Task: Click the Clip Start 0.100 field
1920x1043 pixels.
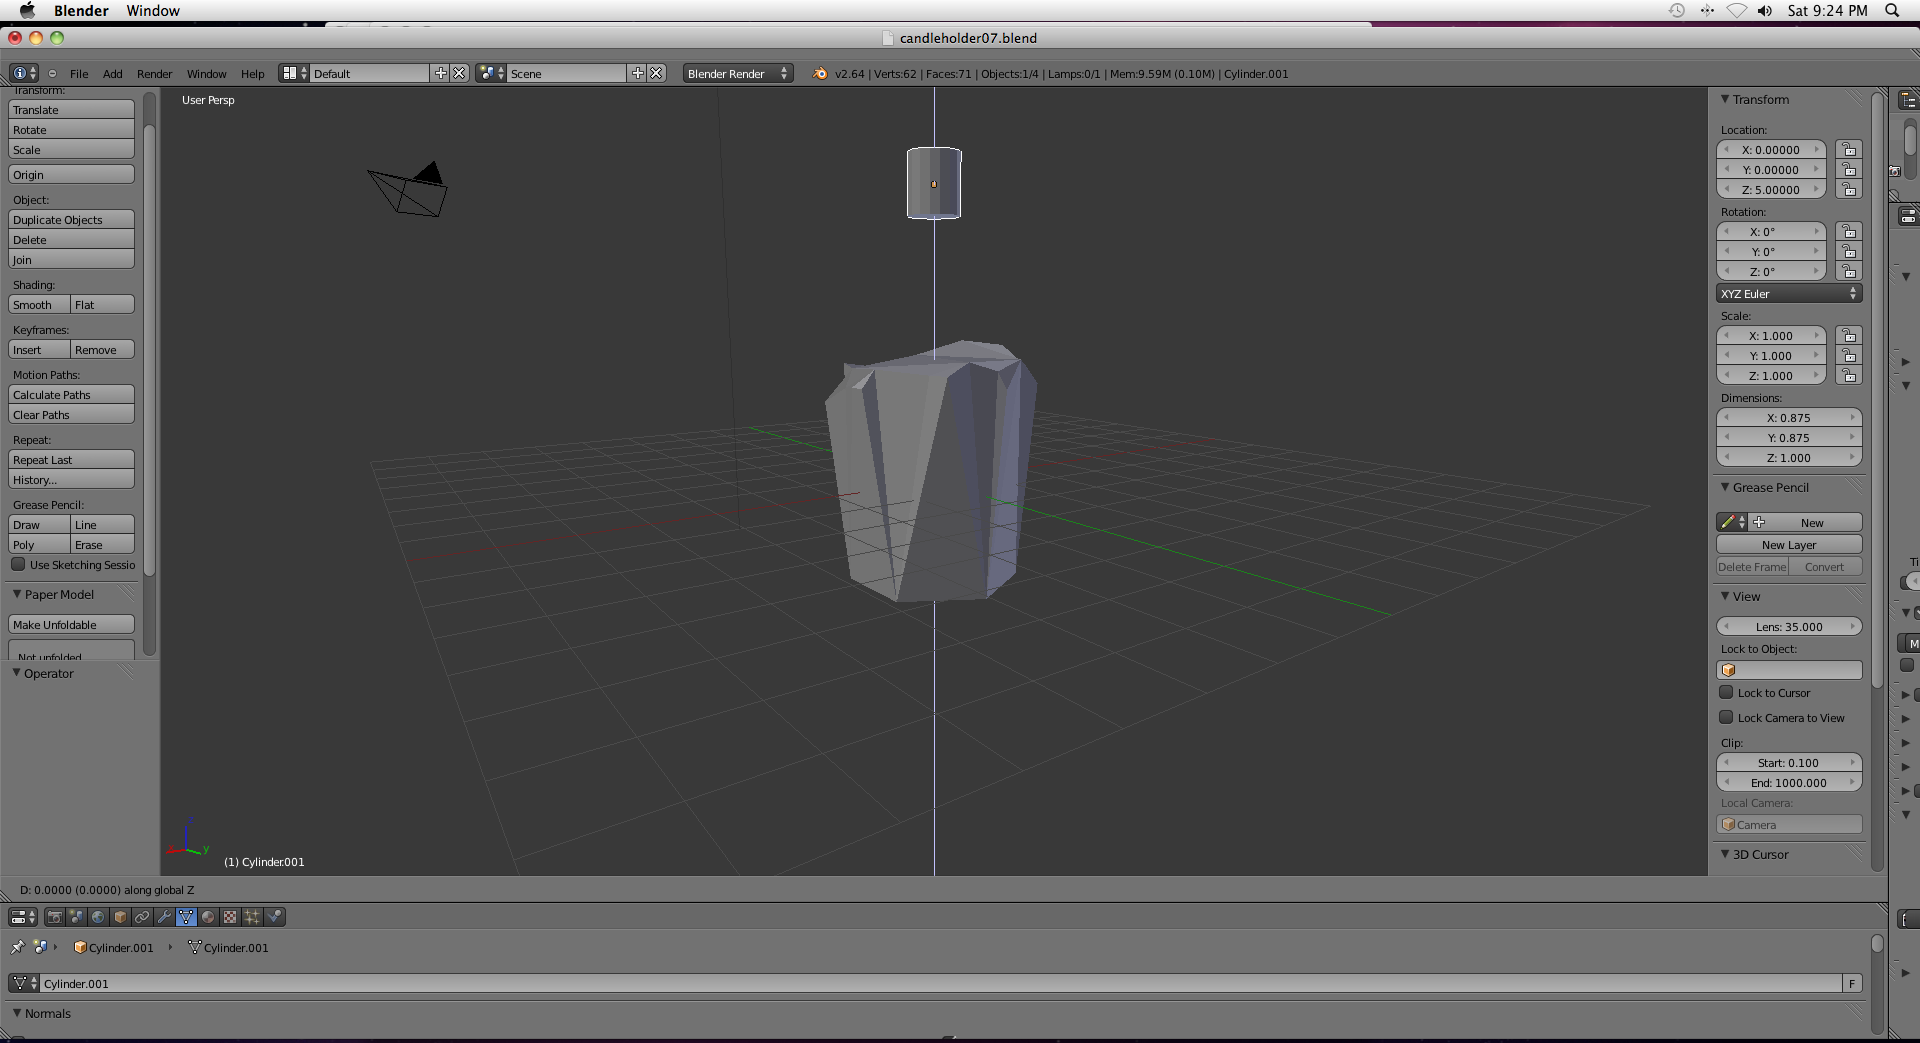Action: pos(1789,763)
